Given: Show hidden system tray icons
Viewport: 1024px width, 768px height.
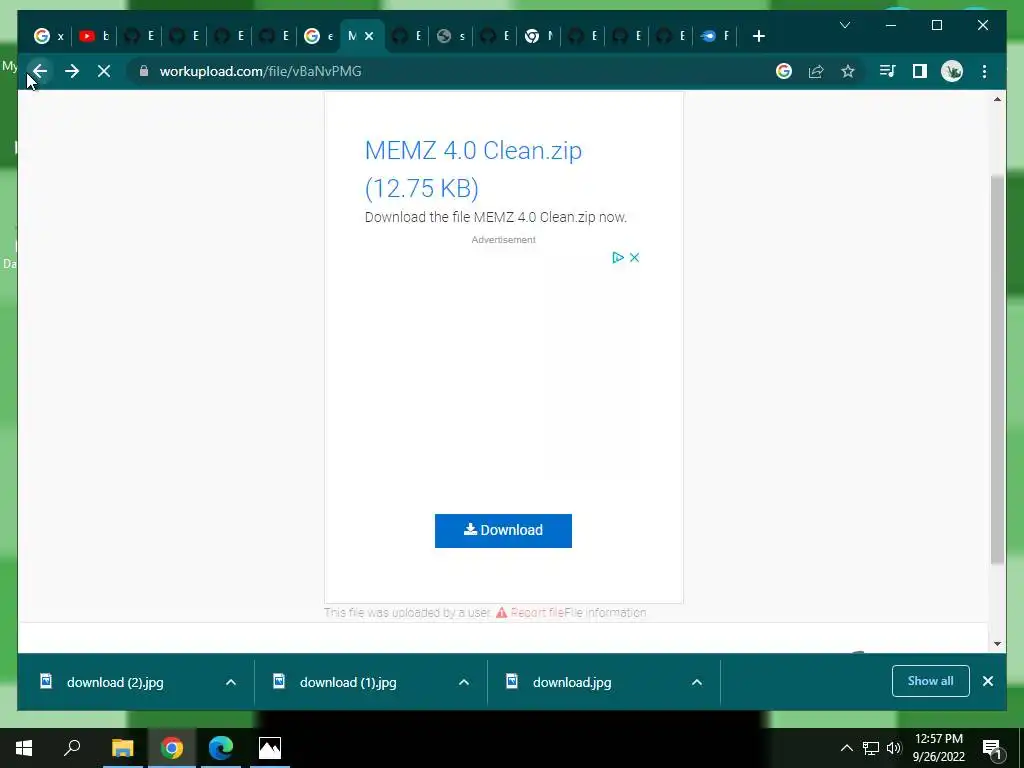Looking at the screenshot, I should [x=846, y=748].
